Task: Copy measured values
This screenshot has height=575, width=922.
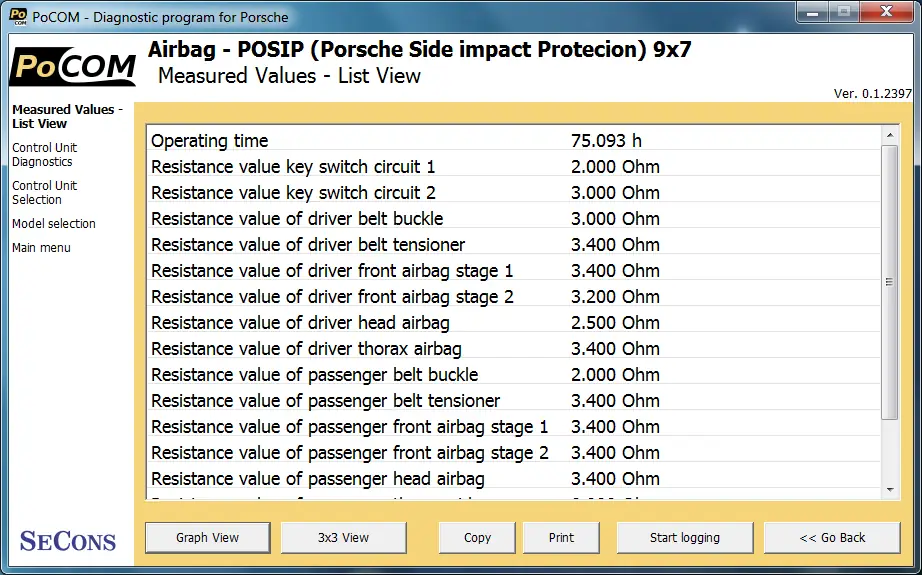Action: click(x=477, y=537)
